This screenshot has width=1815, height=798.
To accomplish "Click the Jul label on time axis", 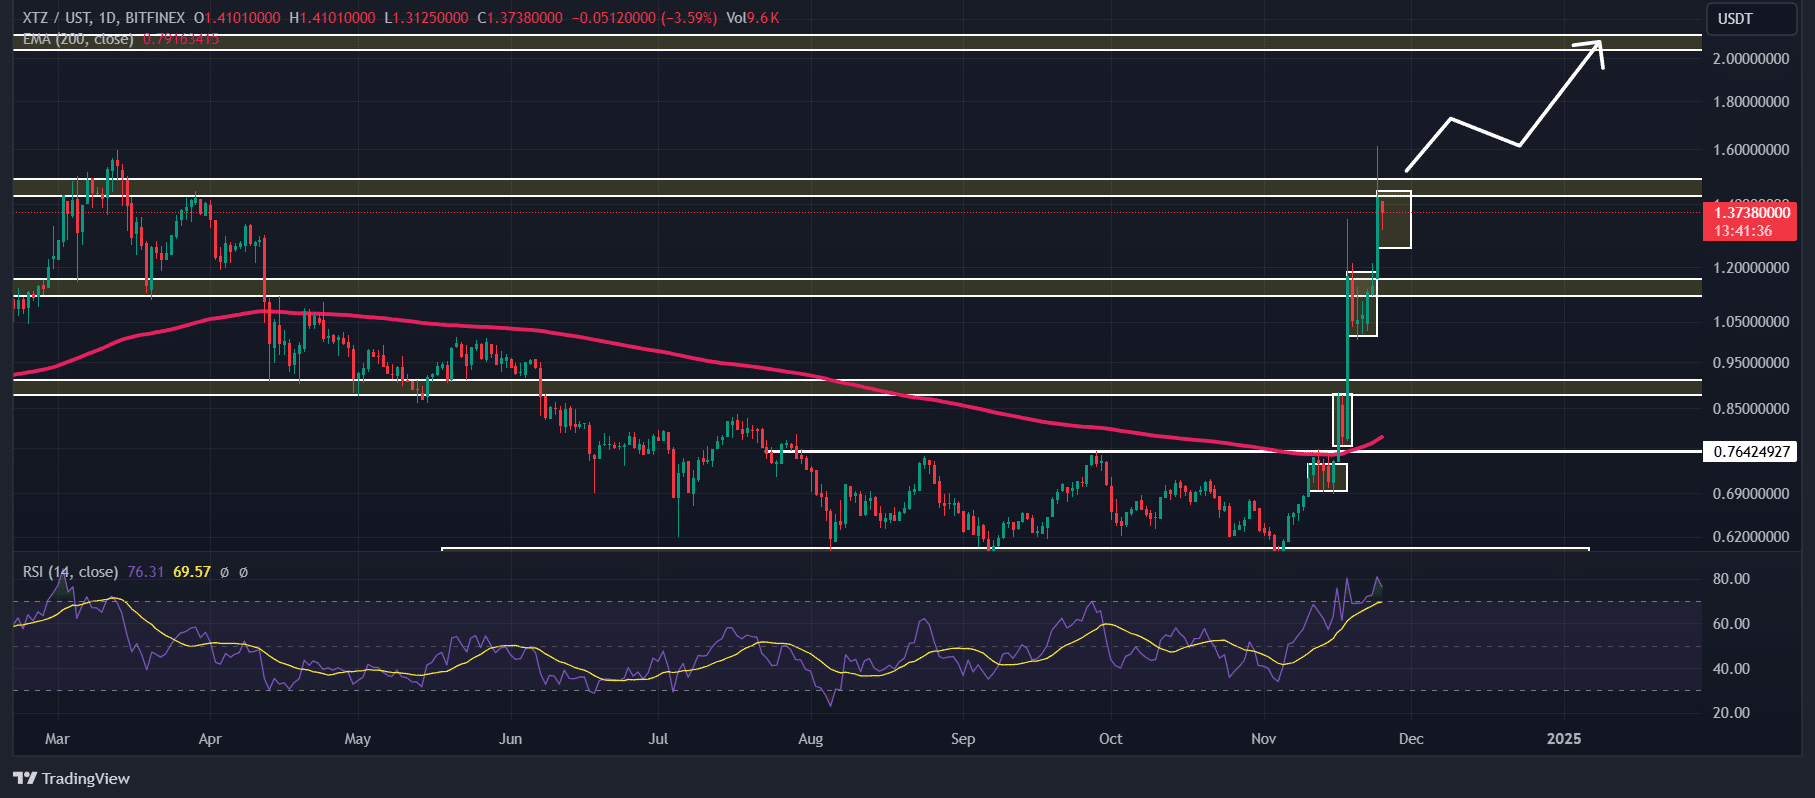I will pos(658,739).
